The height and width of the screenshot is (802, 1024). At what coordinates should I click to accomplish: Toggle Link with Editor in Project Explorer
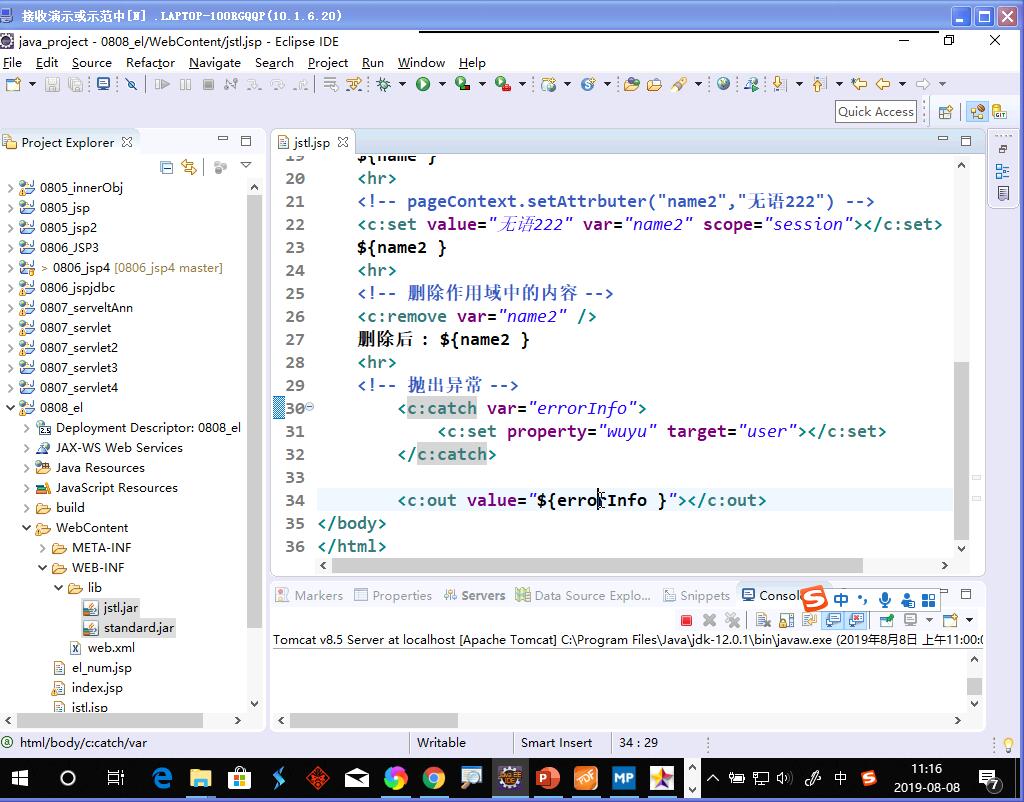click(189, 167)
